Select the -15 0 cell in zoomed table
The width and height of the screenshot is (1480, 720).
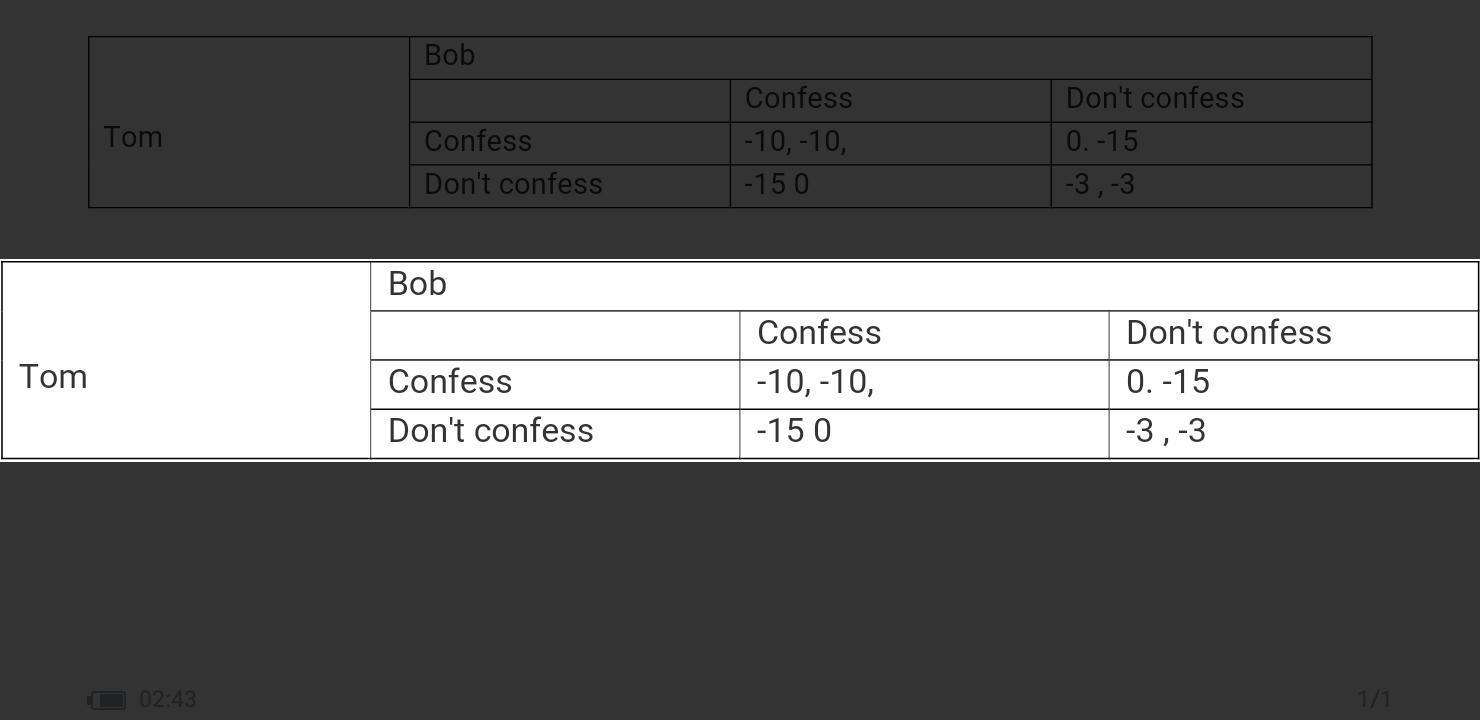[924, 433]
